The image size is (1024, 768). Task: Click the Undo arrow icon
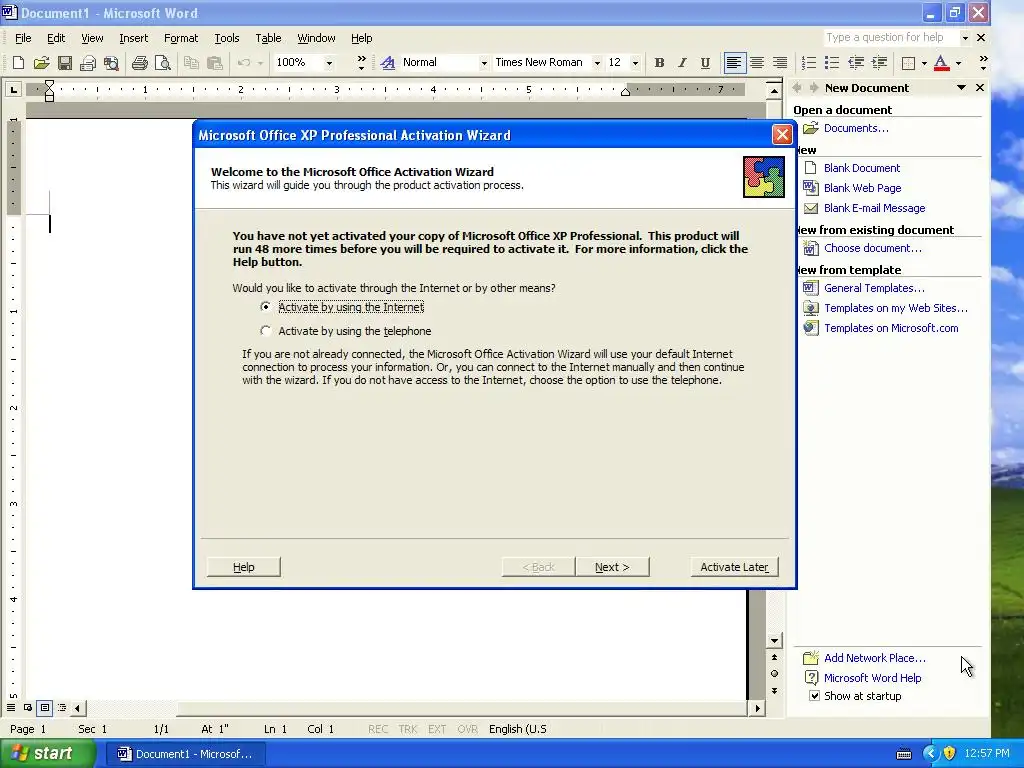(244, 63)
